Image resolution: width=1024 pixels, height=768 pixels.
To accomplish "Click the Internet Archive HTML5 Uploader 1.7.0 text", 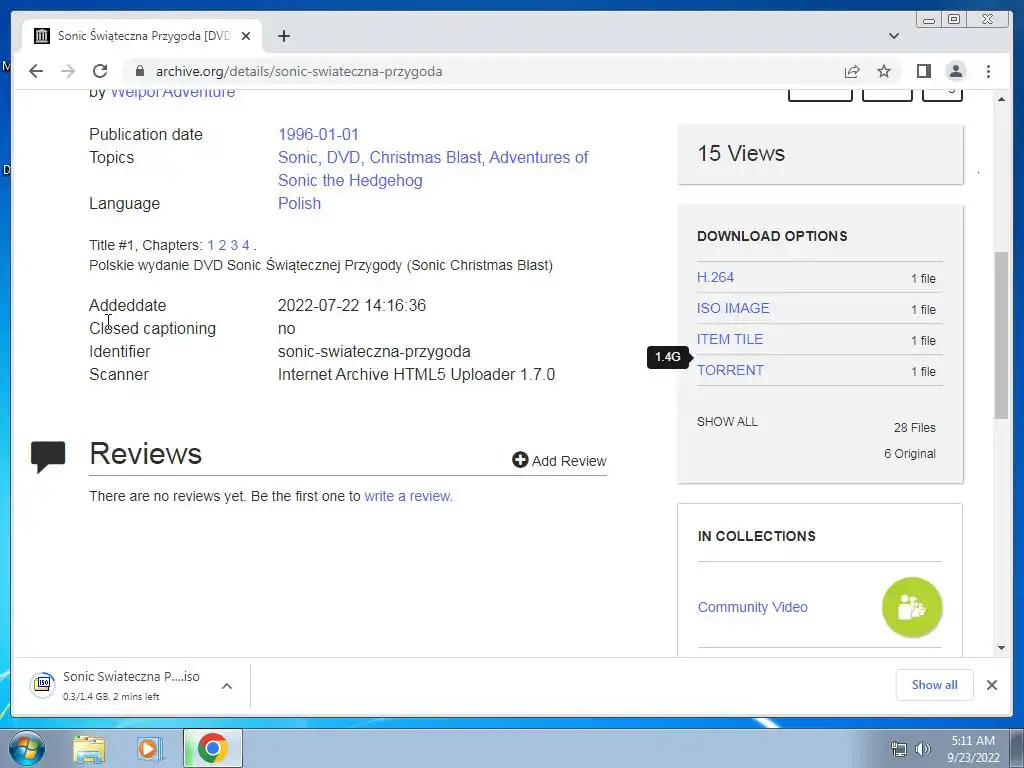I will 417,375.
